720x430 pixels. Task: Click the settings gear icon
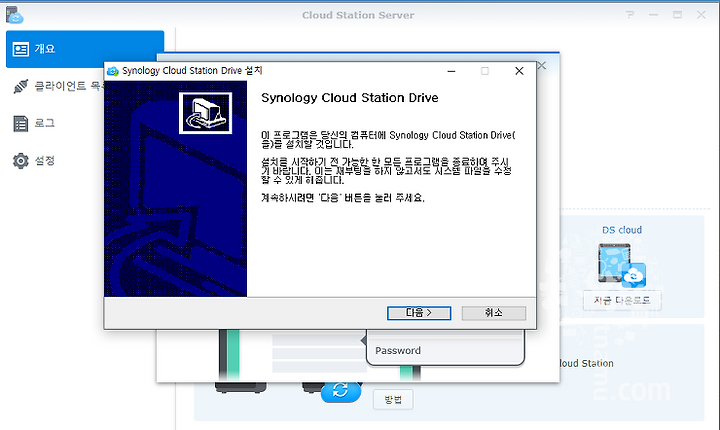click(x=21, y=161)
